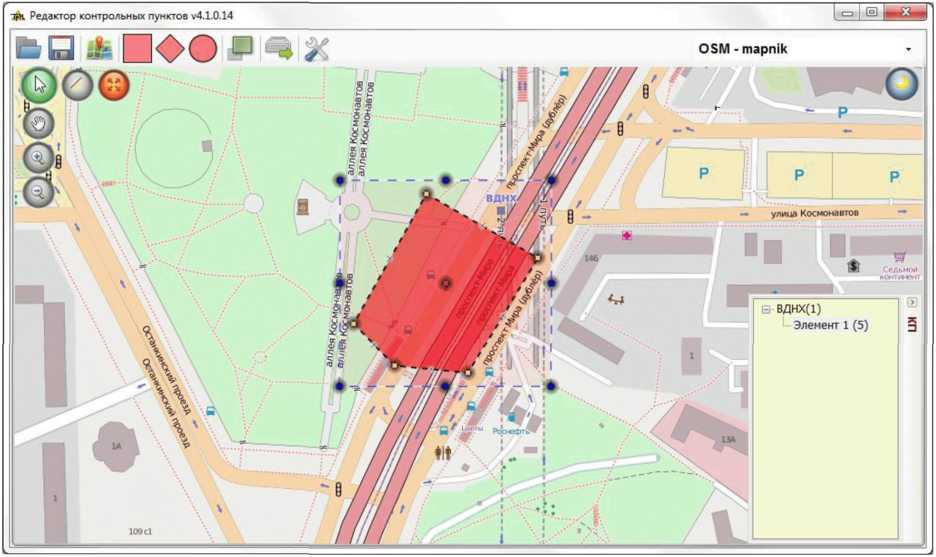
Task: Activate the hand pan tool
Action: tap(39, 124)
